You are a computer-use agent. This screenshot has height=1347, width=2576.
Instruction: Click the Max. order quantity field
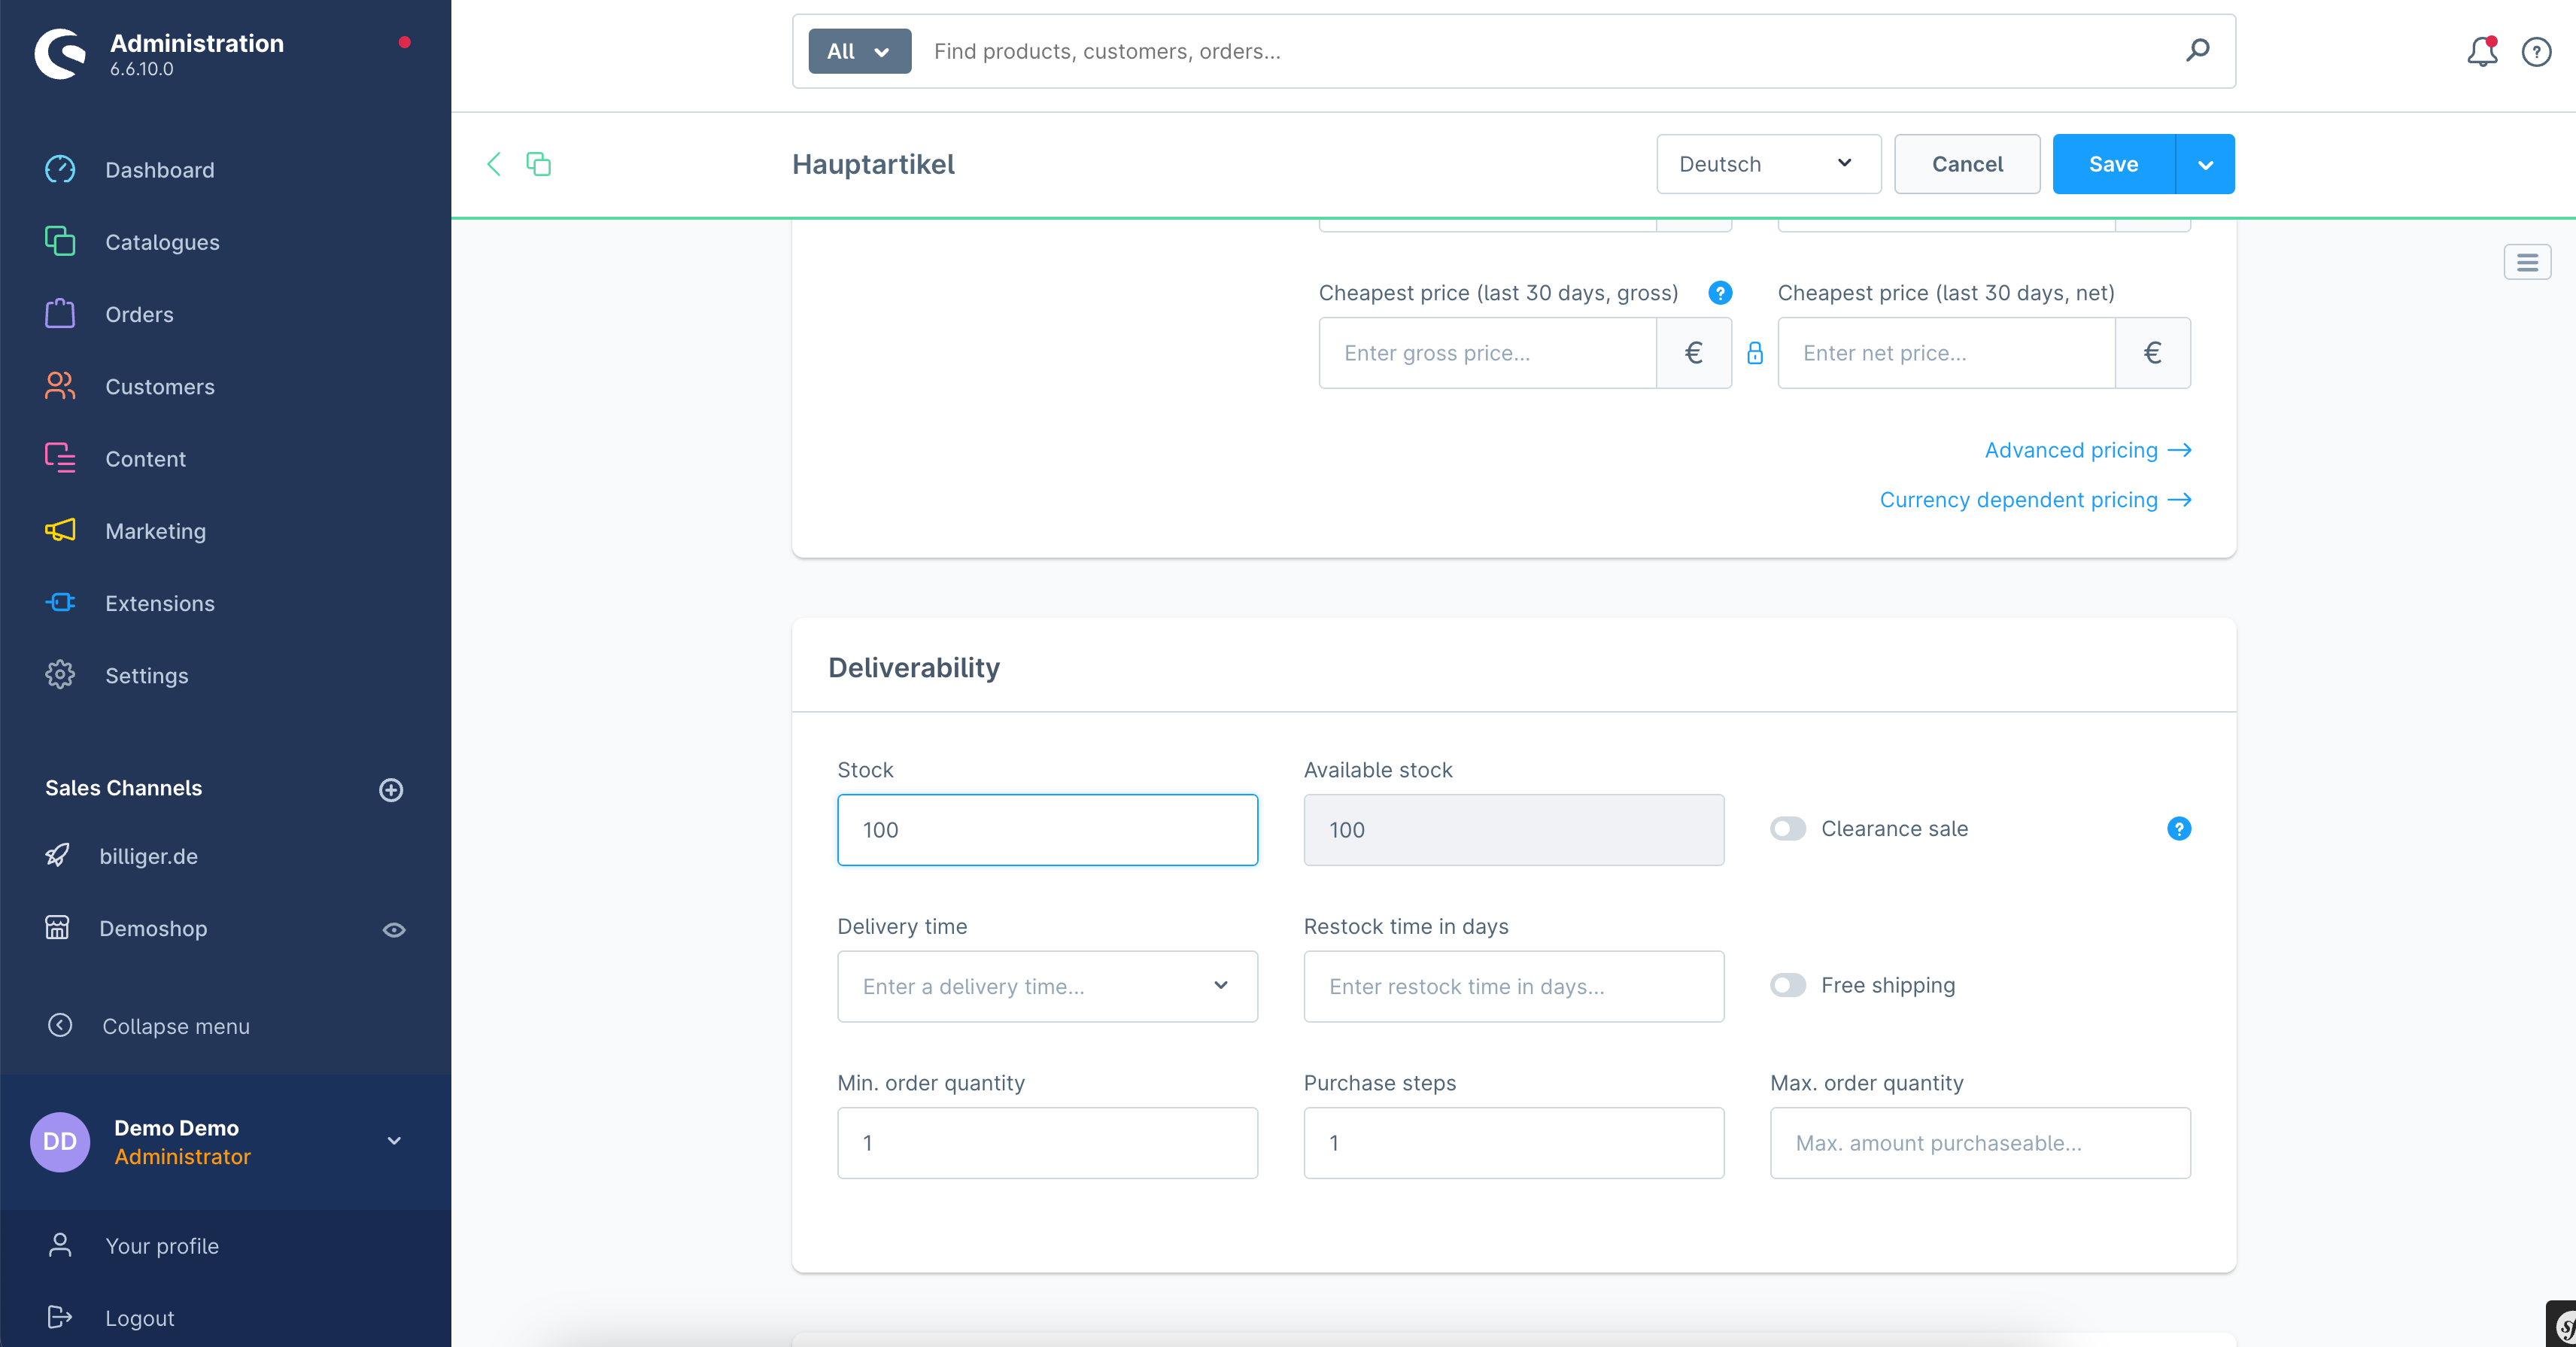click(x=1980, y=1143)
